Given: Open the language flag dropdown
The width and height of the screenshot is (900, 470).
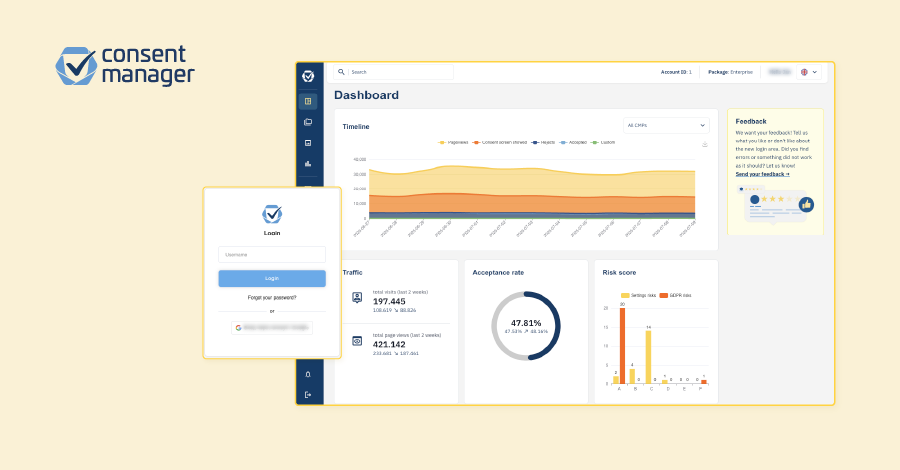Looking at the screenshot, I should click(x=809, y=72).
